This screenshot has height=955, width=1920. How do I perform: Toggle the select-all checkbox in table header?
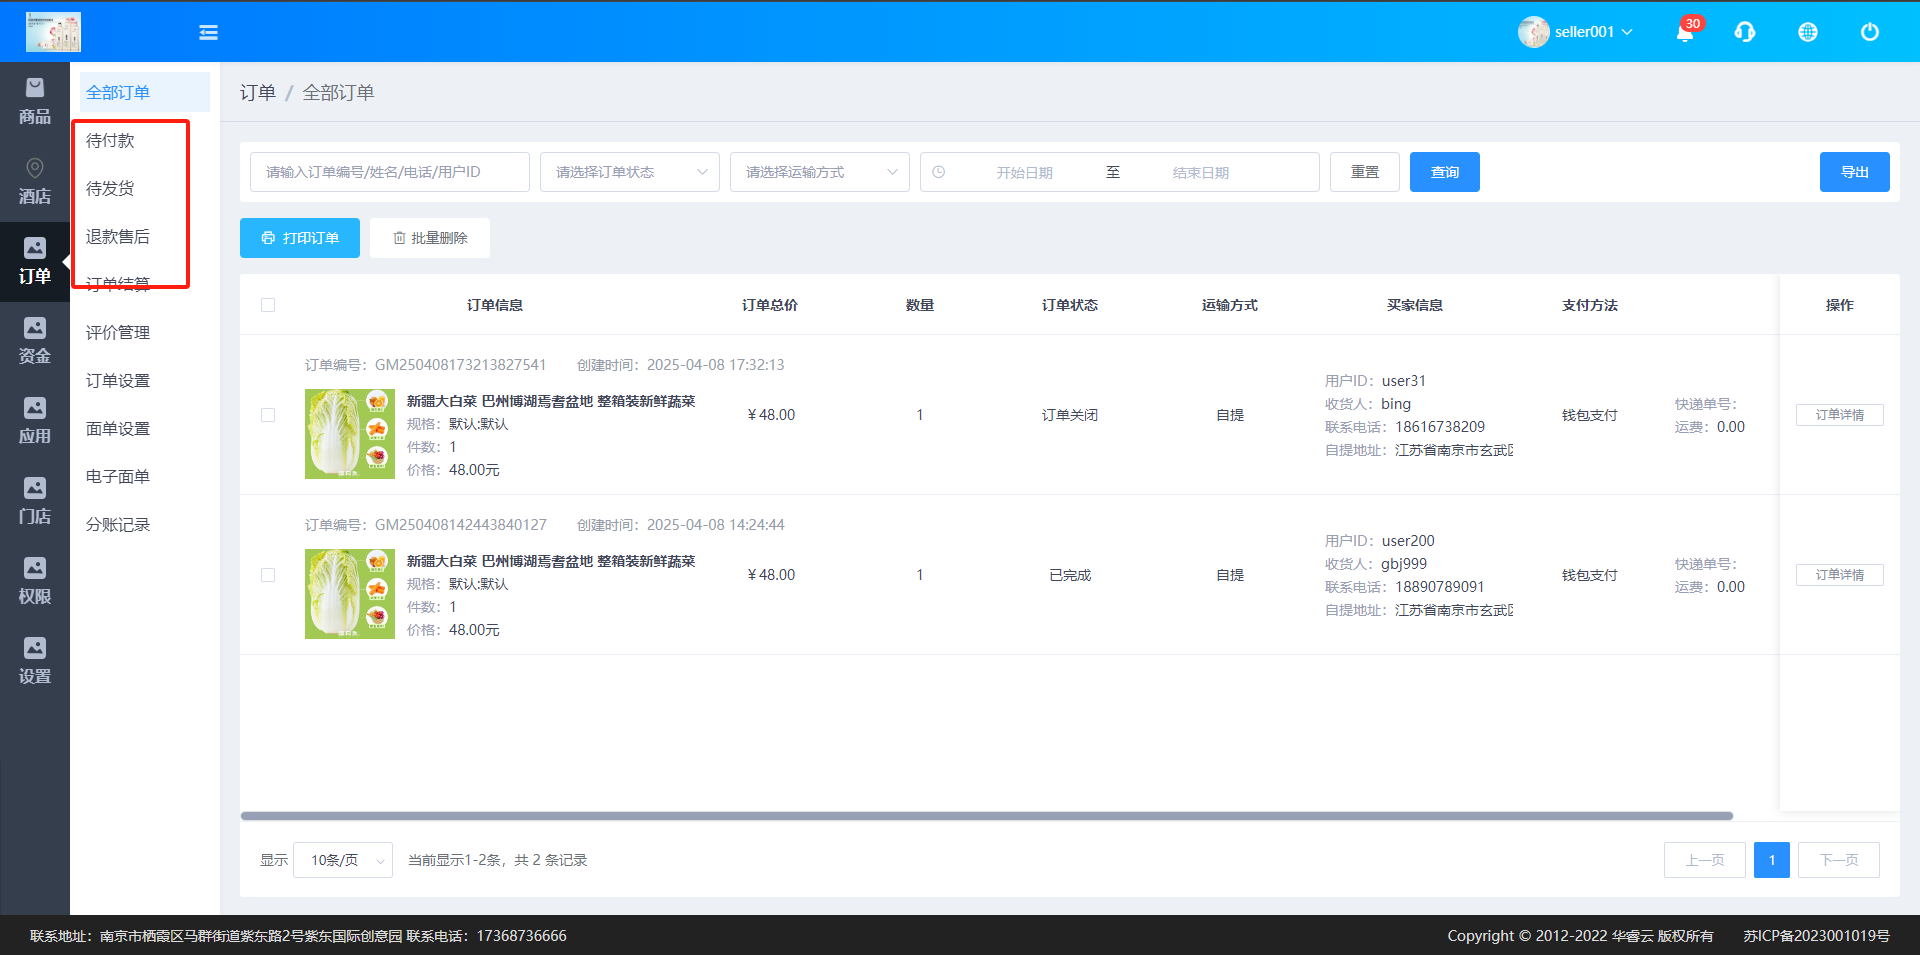click(x=268, y=305)
